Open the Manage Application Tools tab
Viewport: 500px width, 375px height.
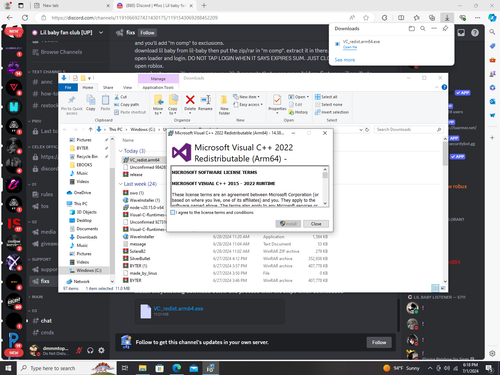tap(158, 87)
